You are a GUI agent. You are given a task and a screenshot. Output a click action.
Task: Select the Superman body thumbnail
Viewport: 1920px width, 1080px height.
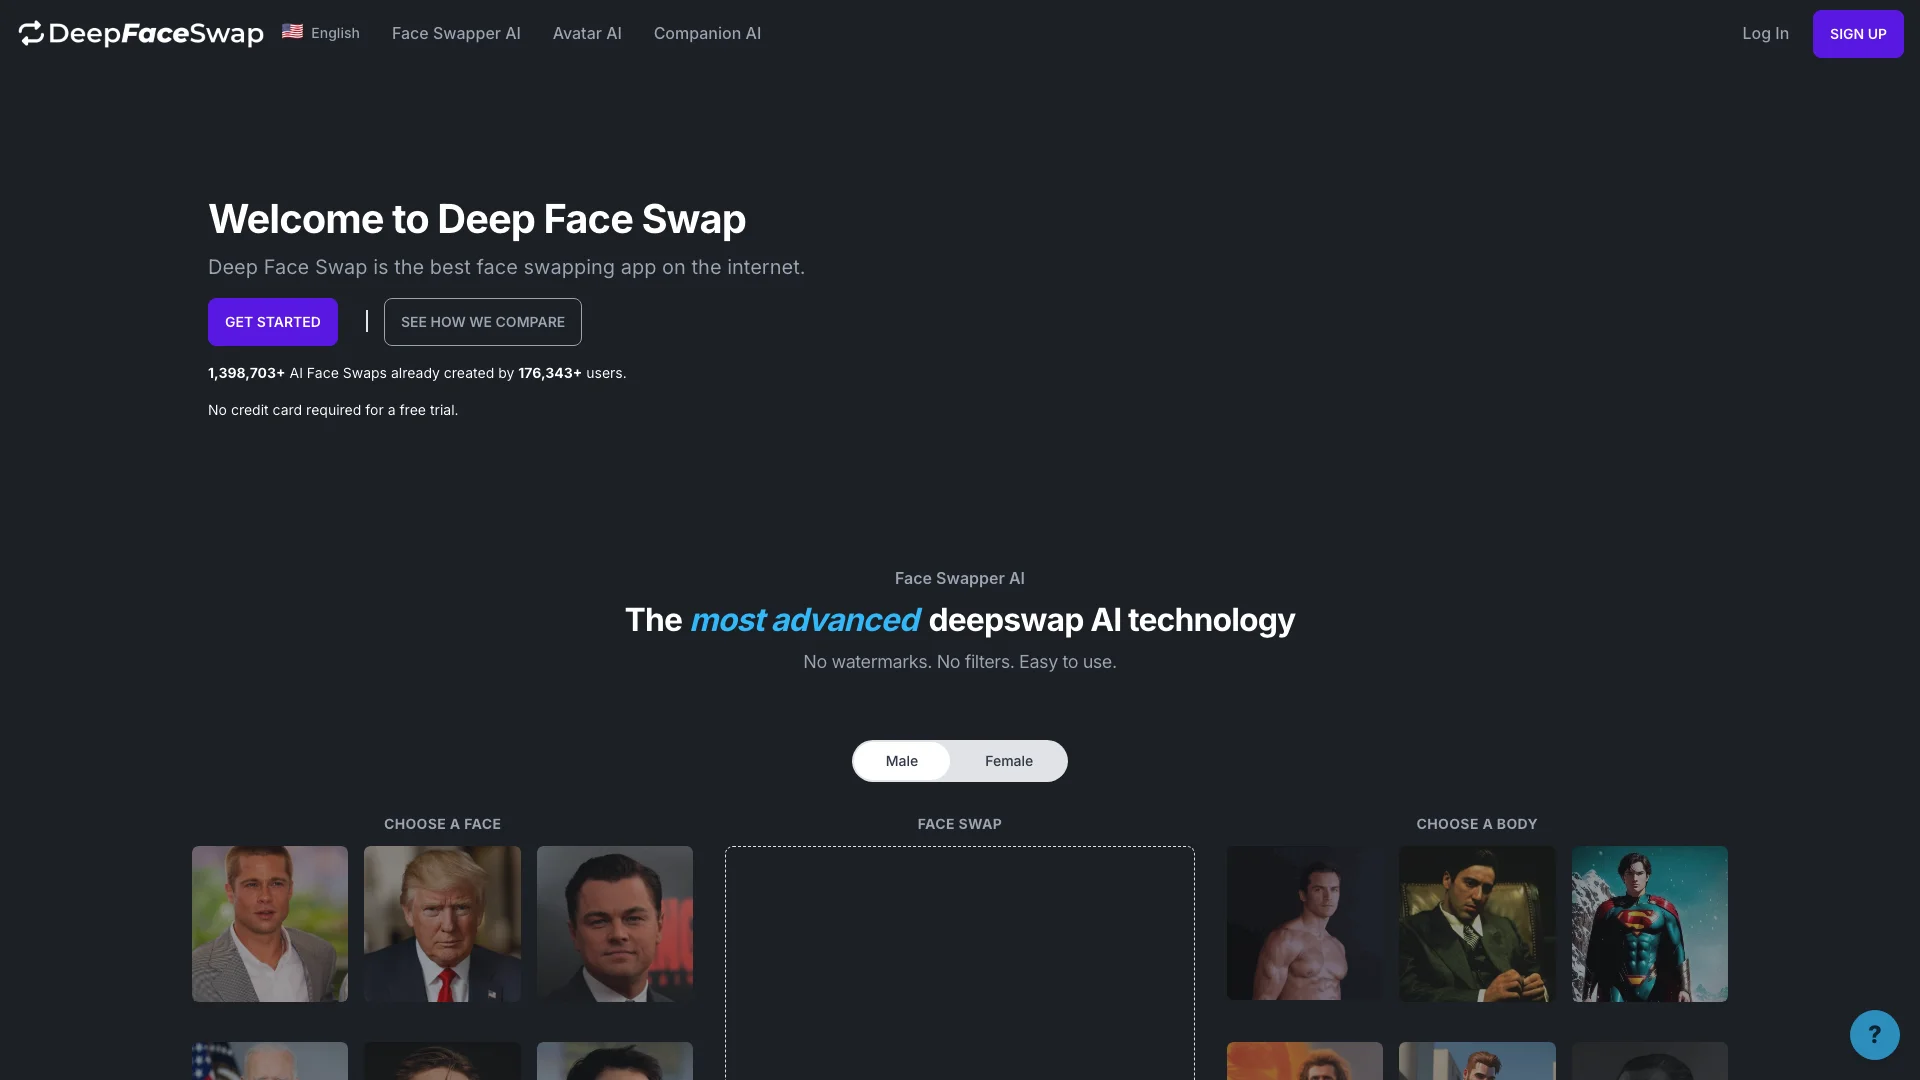coord(1648,923)
